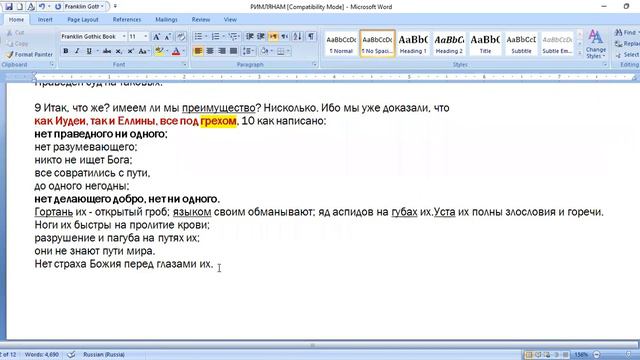640x360 pixels.
Task: Click the Change Styles icon
Action: (596, 44)
